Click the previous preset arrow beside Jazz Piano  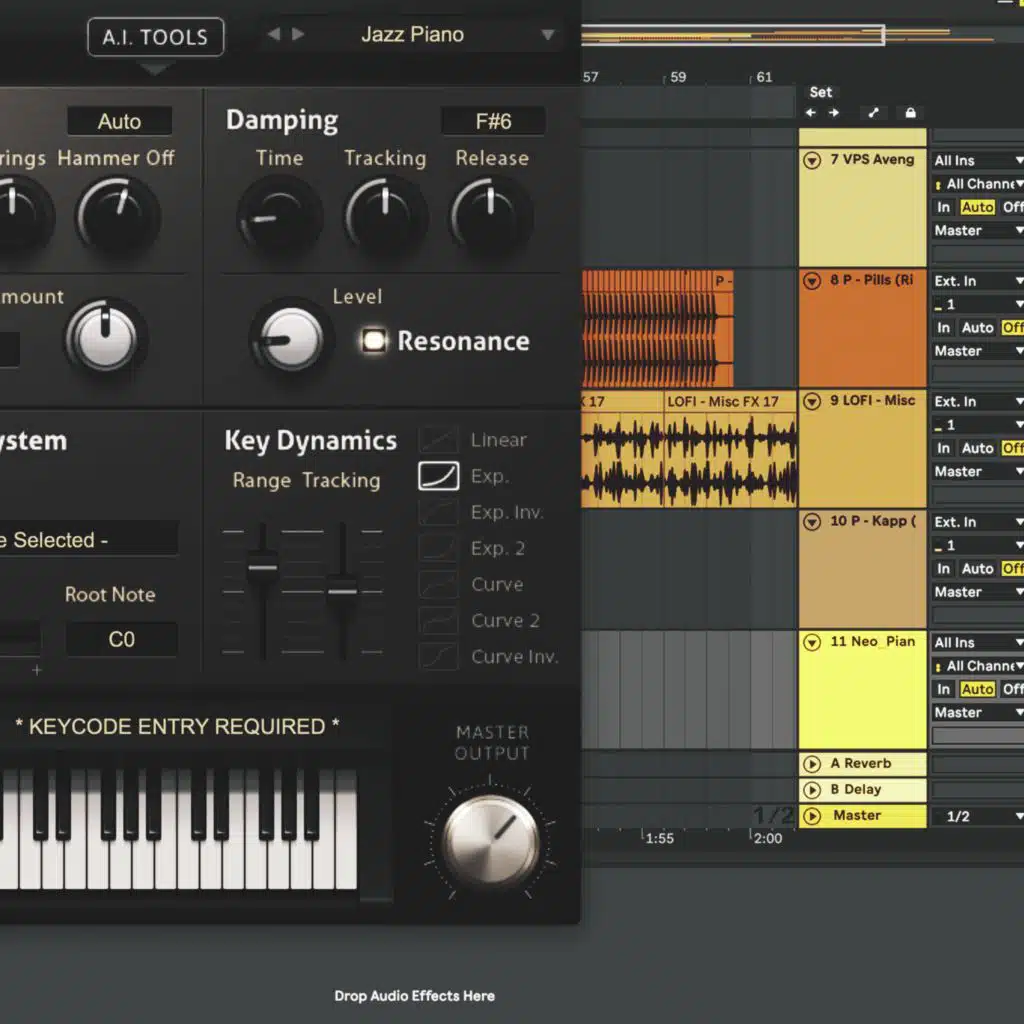coord(273,35)
